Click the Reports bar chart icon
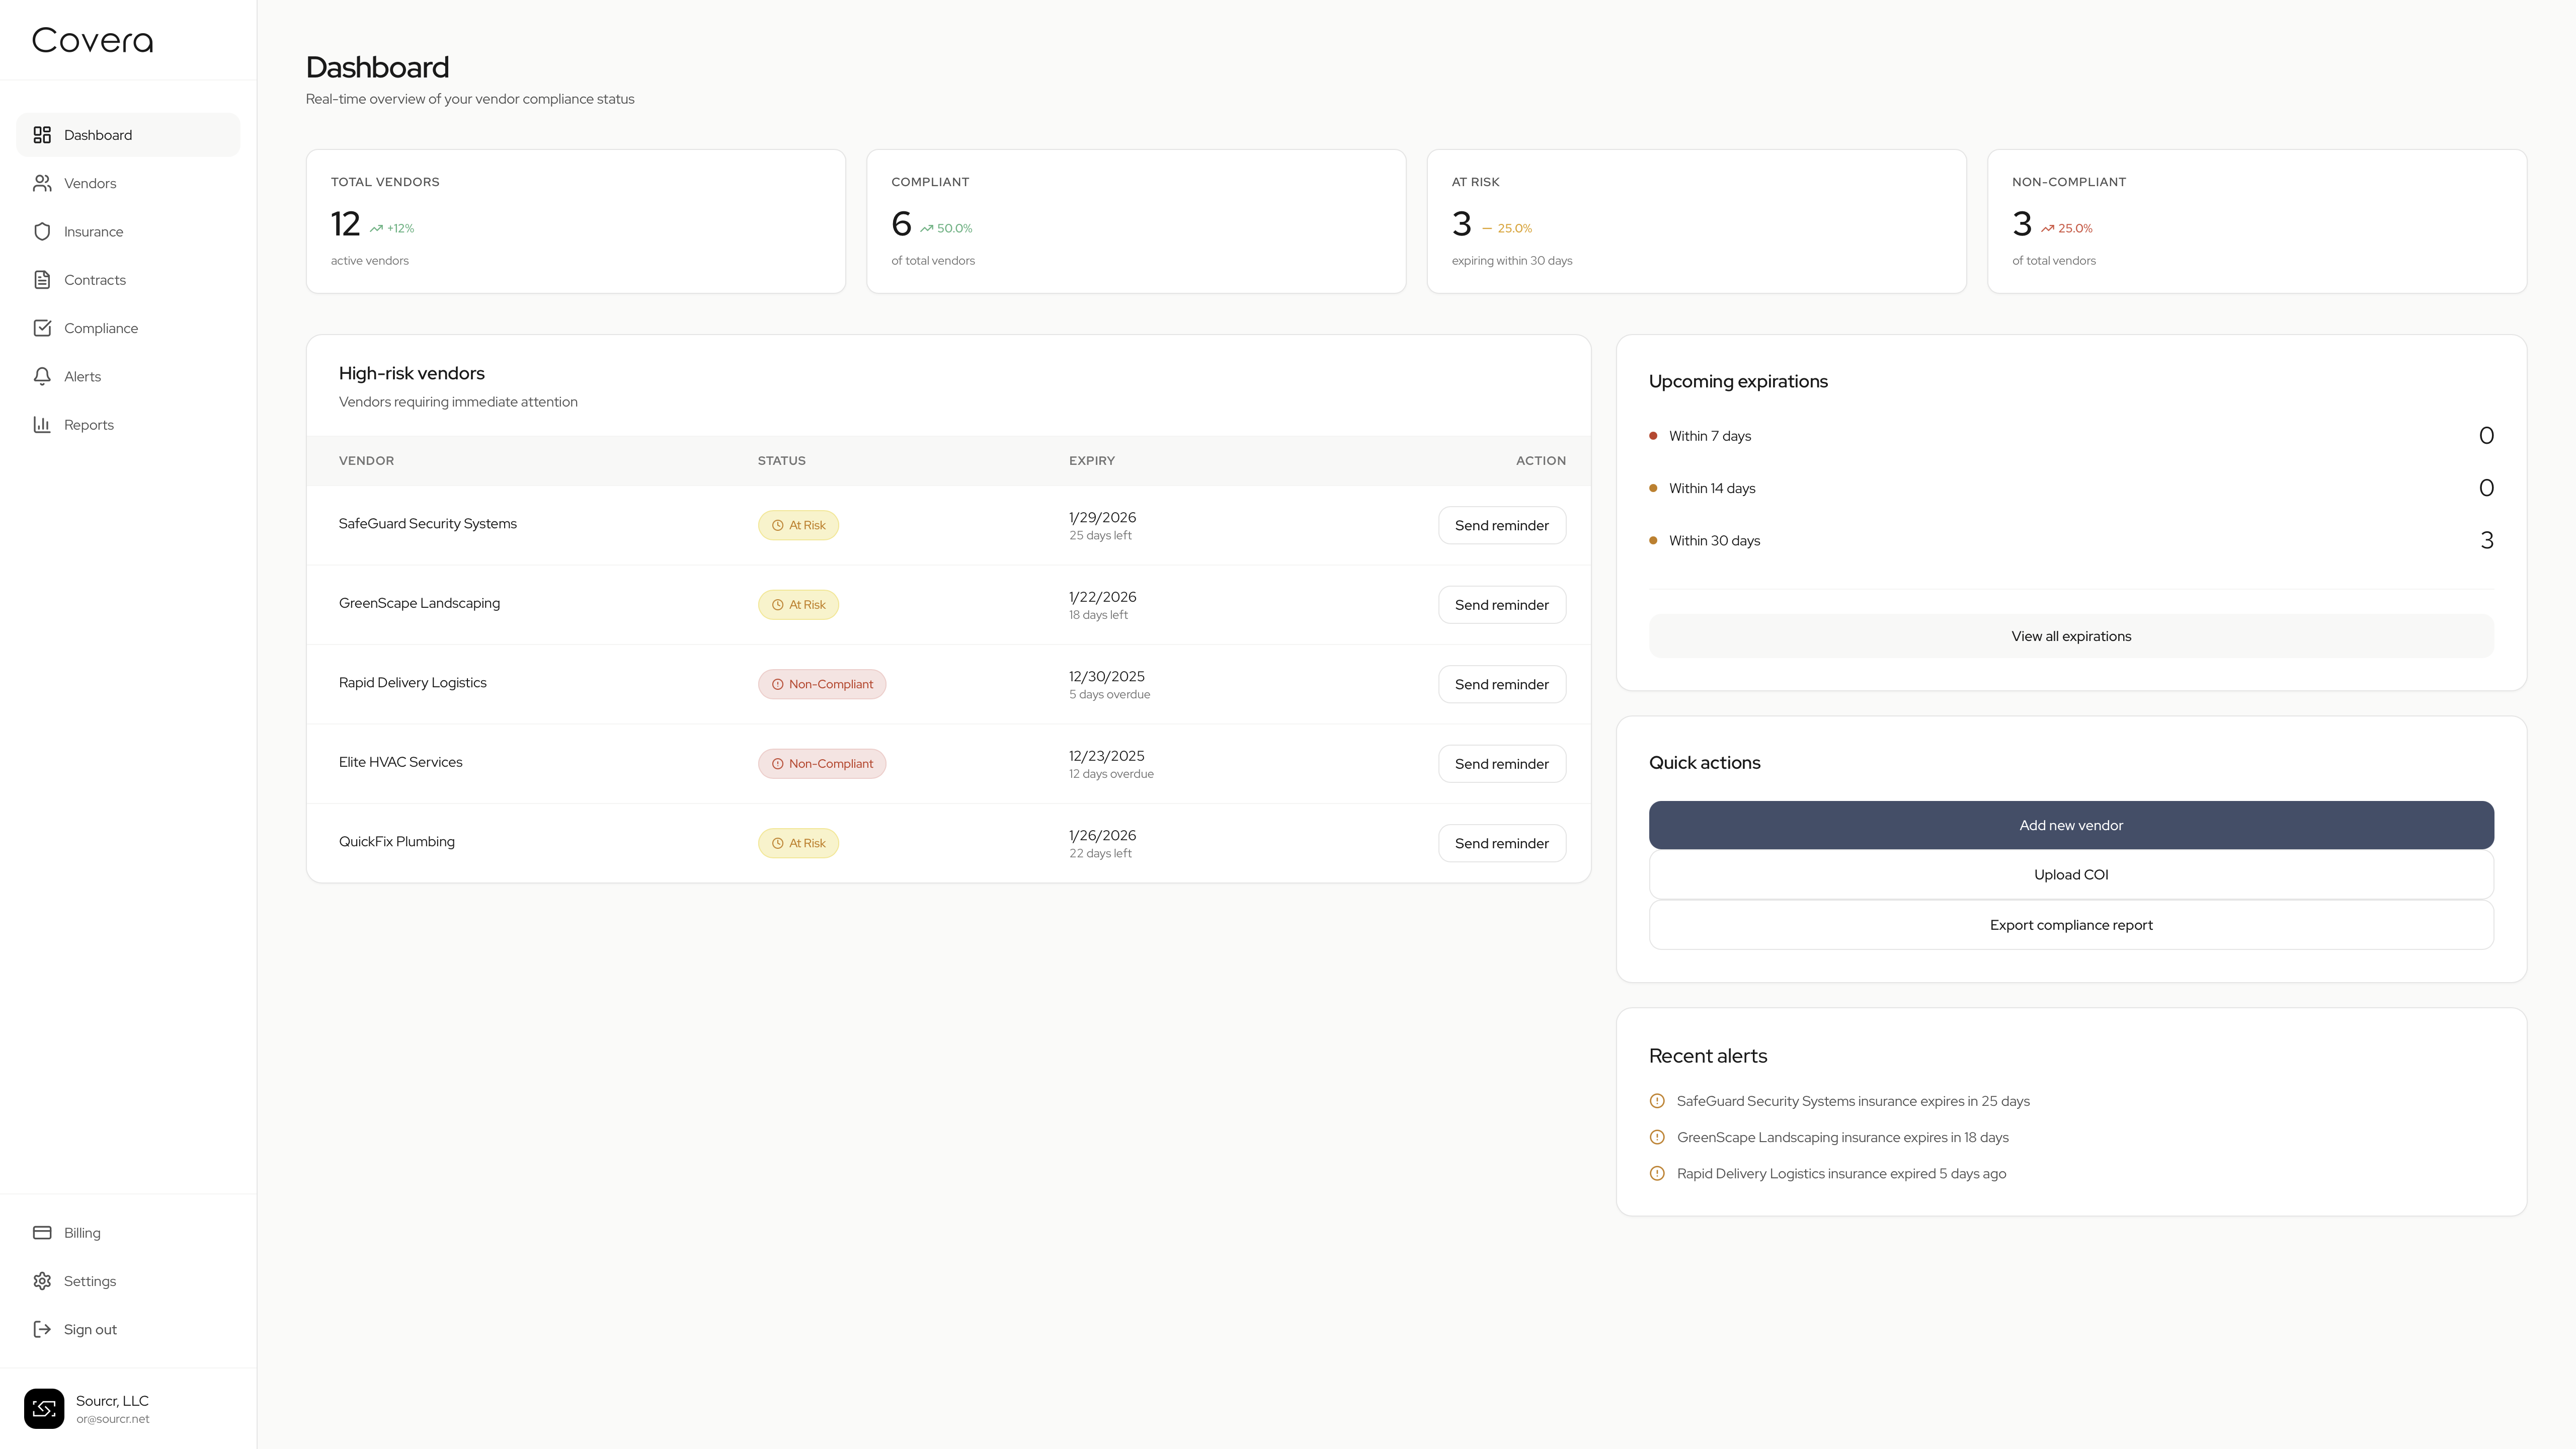The height and width of the screenshot is (1449, 2576). point(42,425)
